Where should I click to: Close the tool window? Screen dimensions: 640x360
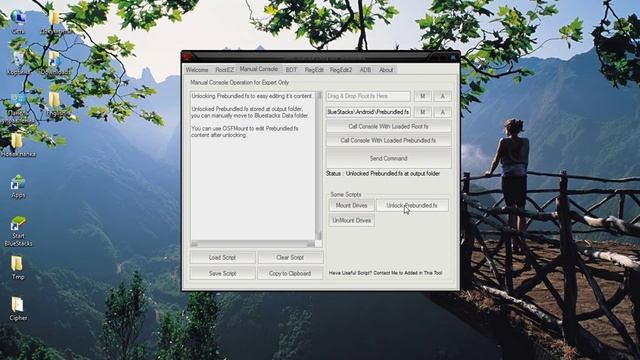tap(453, 57)
